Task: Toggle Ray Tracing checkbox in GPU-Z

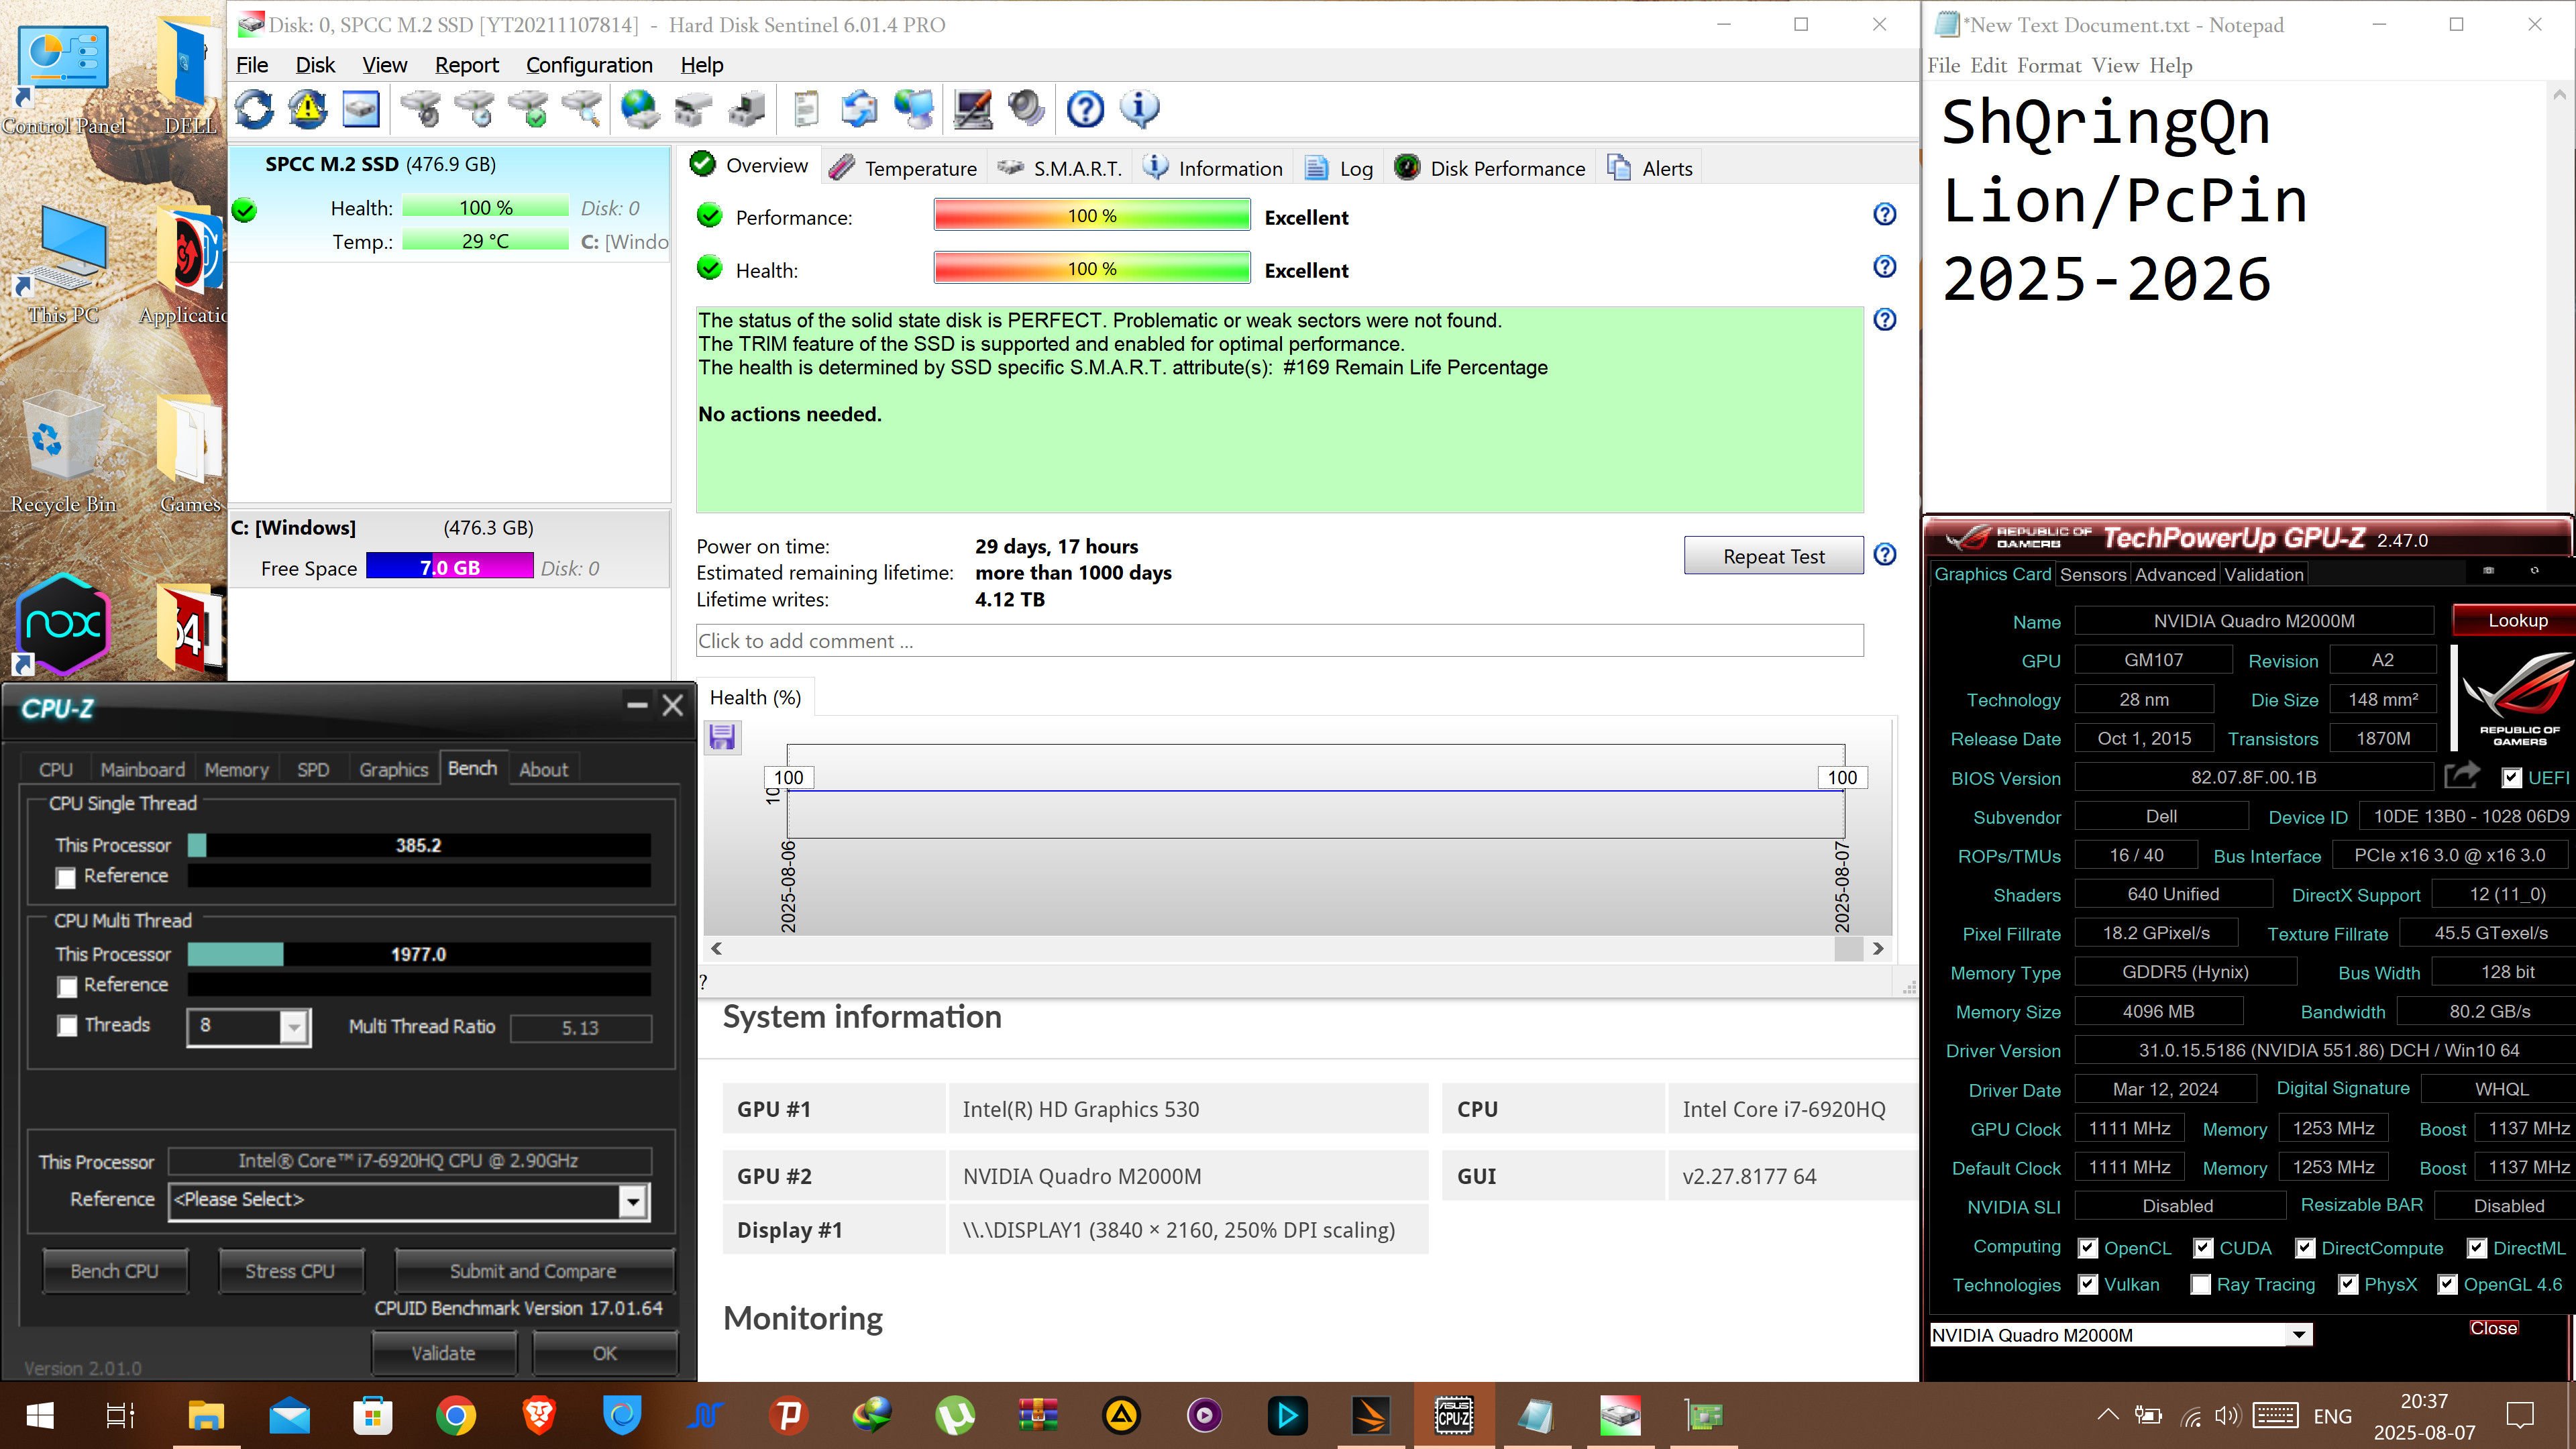Action: [2200, 1285]
